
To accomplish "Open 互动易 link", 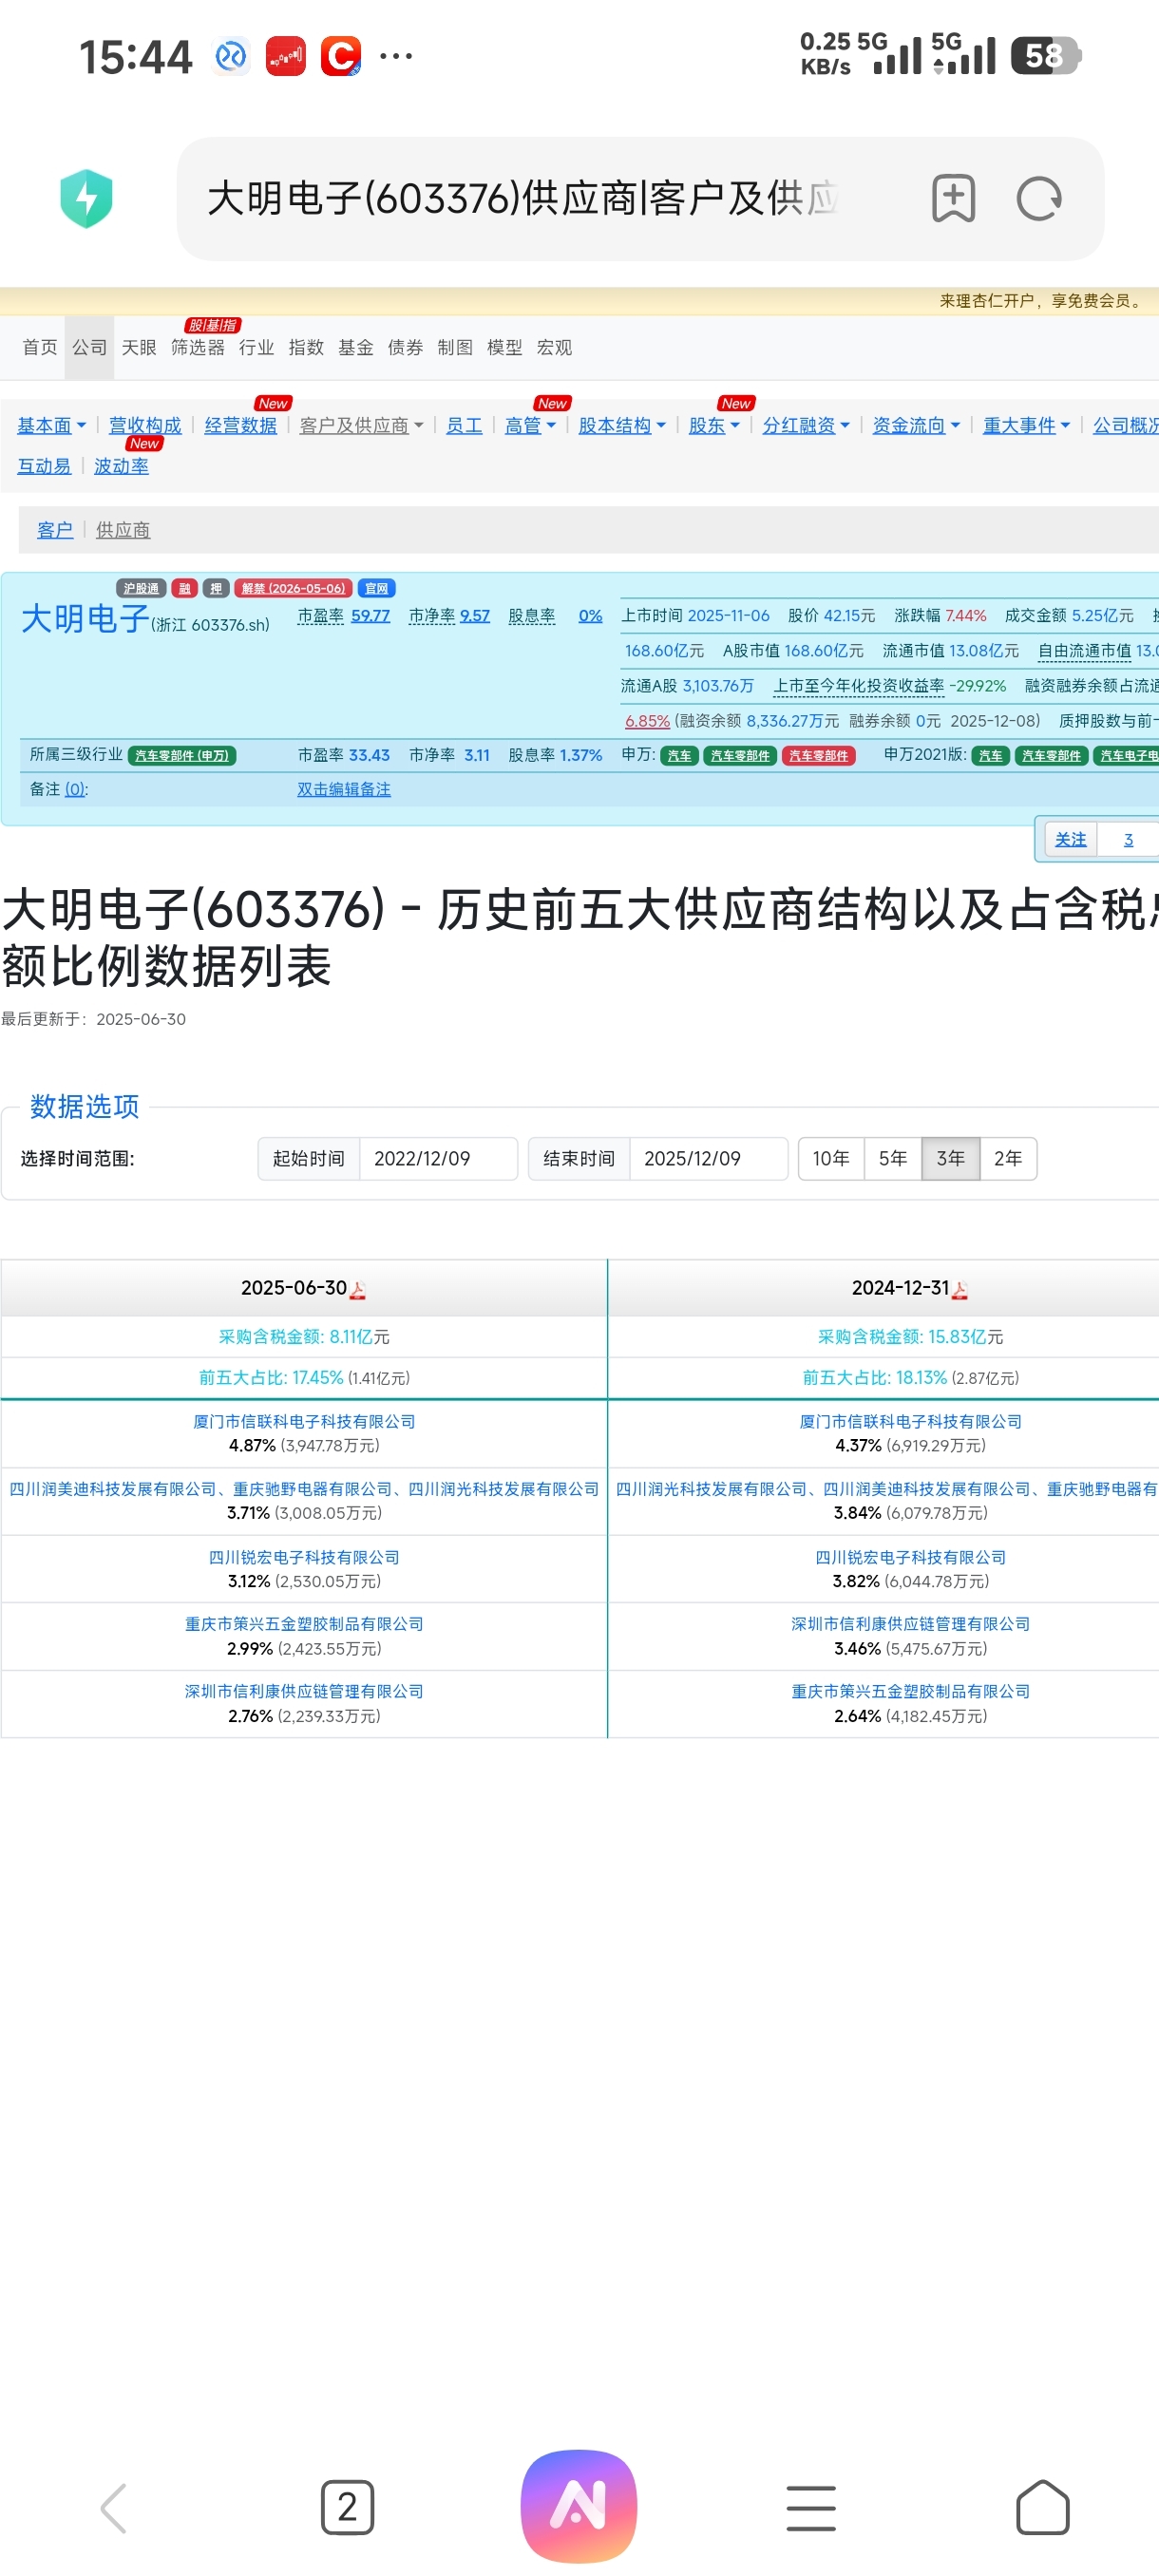I will 44,467.
